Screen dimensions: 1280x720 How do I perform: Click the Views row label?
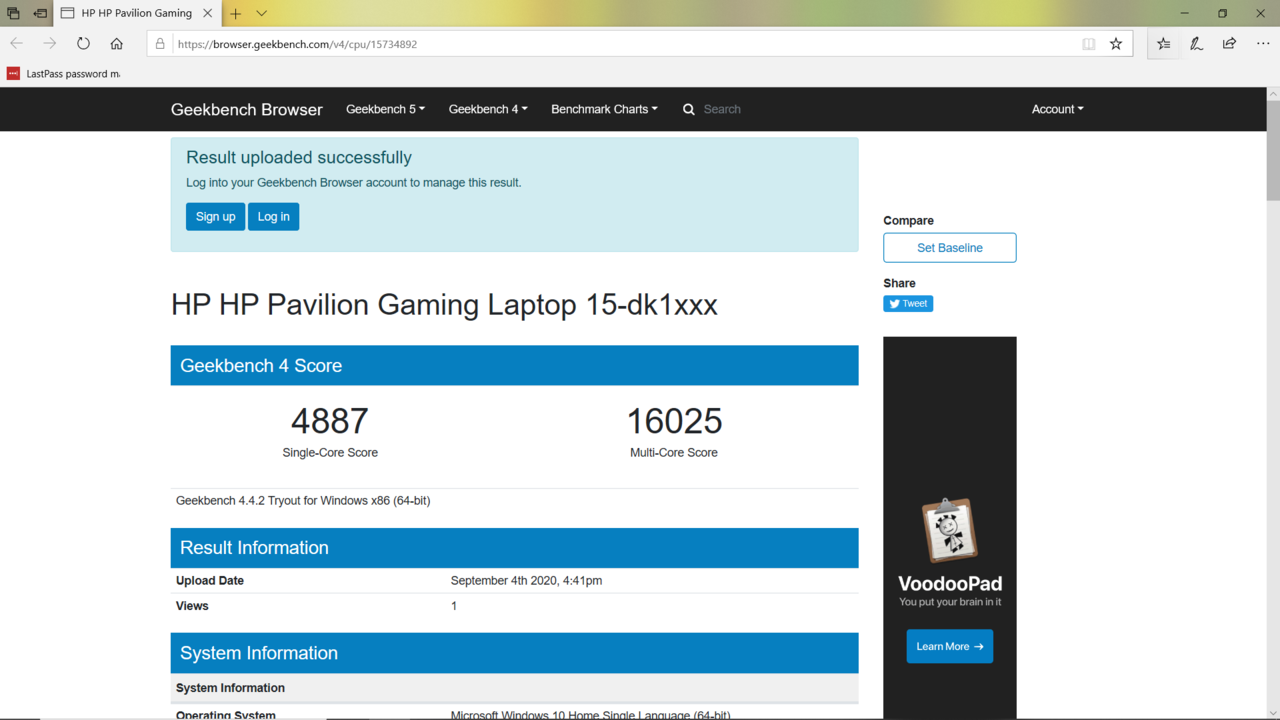[x=192, y=606]
